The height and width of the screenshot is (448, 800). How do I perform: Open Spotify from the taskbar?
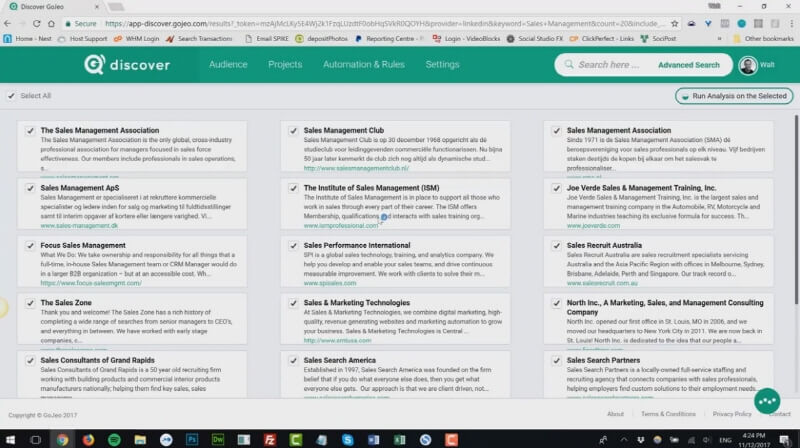coord(114,439)
